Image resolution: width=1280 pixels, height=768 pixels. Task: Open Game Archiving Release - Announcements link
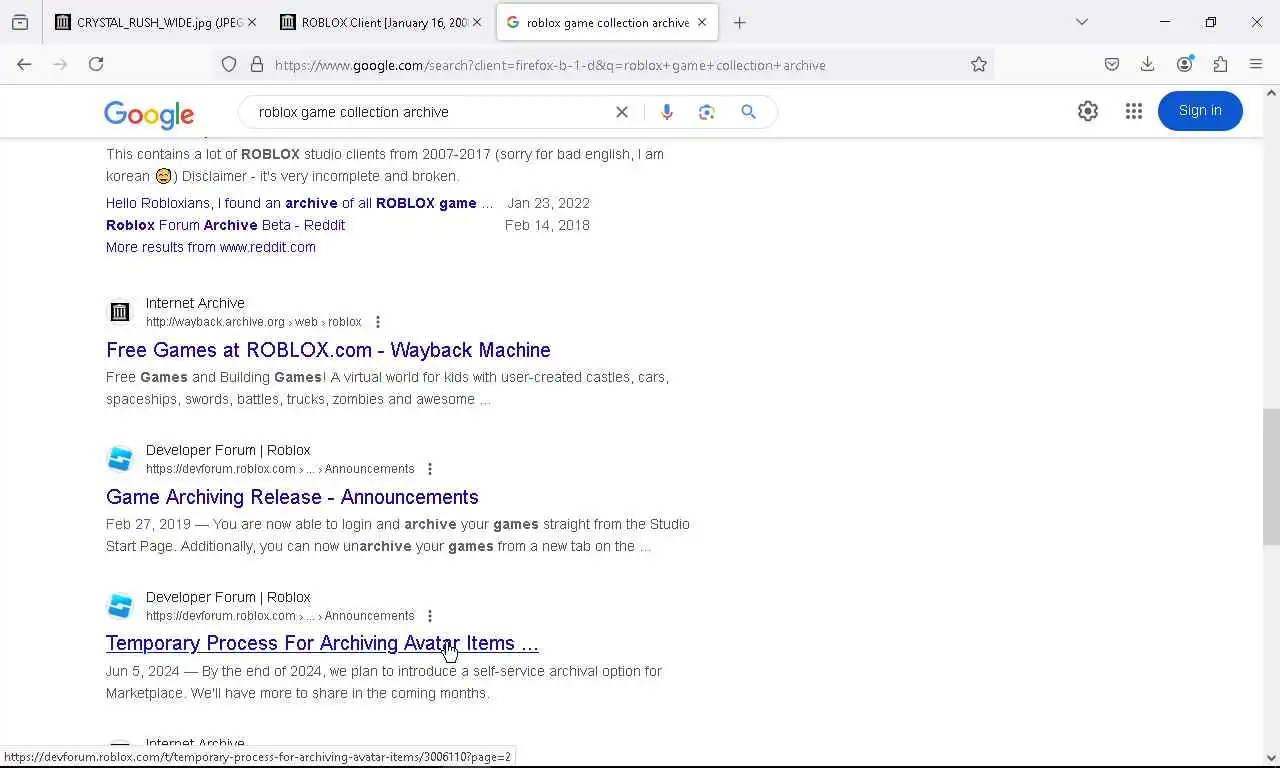pyautogui.click(x=292, y=497)
